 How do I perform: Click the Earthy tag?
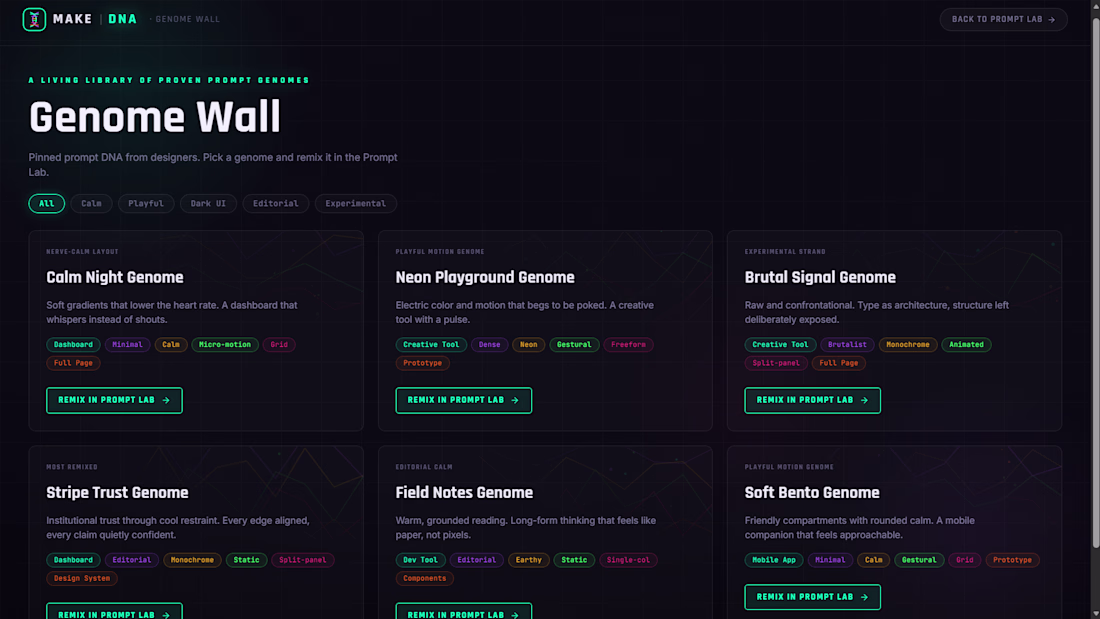pos(528,560)
